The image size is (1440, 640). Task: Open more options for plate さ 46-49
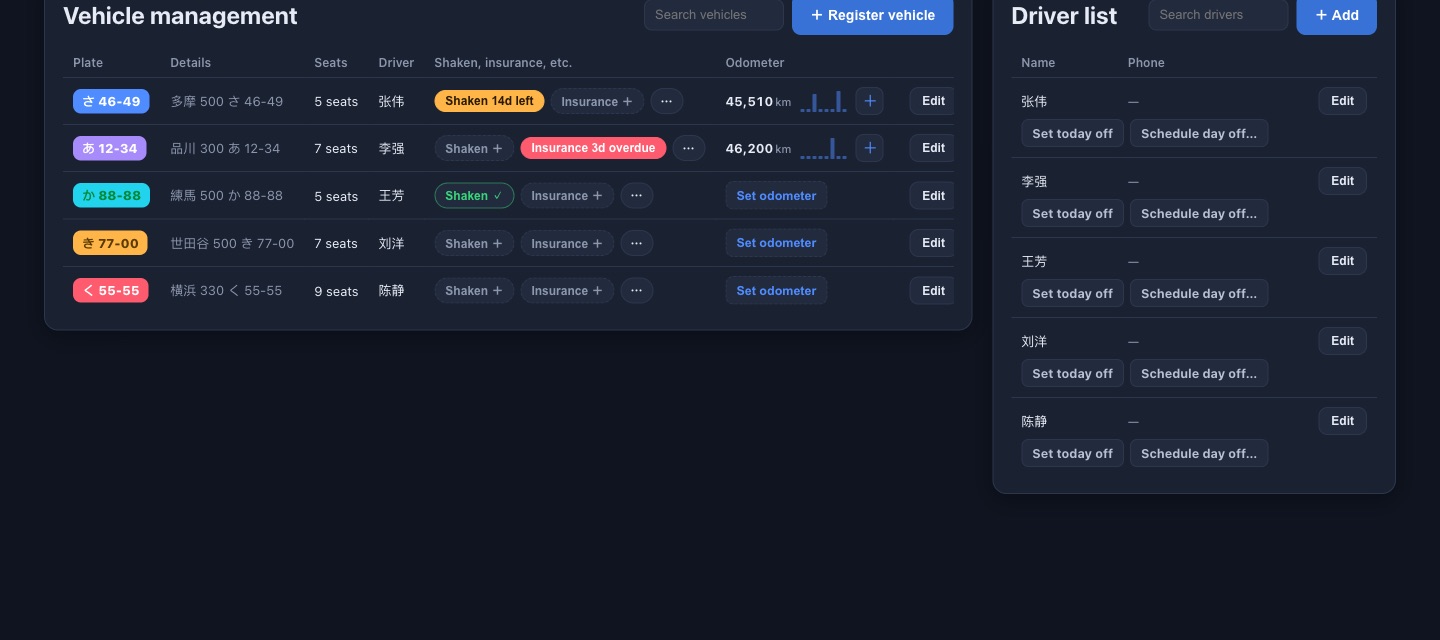coord(667,101)
